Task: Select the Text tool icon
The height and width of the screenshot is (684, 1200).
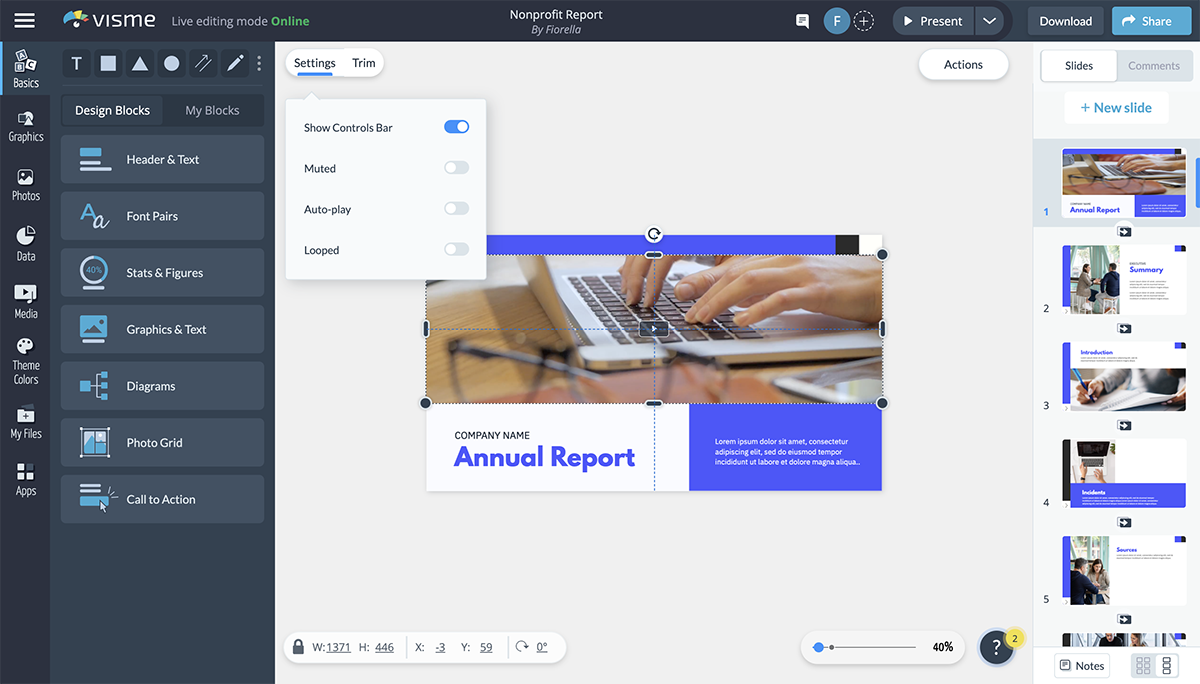Action: tap(76, 64)
